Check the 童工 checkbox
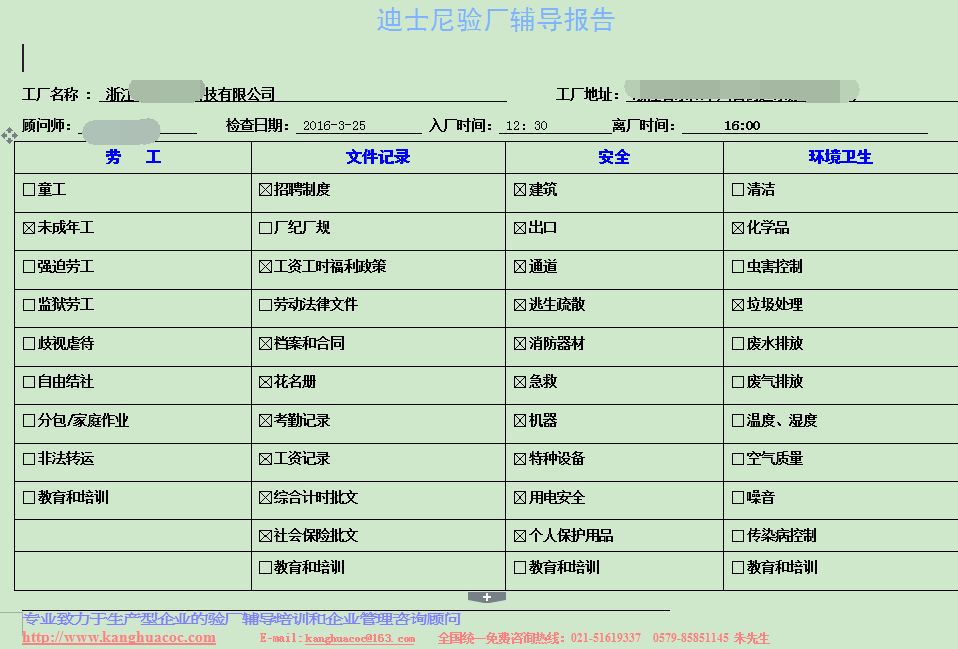The image size is (958, 649). [29, 190]
